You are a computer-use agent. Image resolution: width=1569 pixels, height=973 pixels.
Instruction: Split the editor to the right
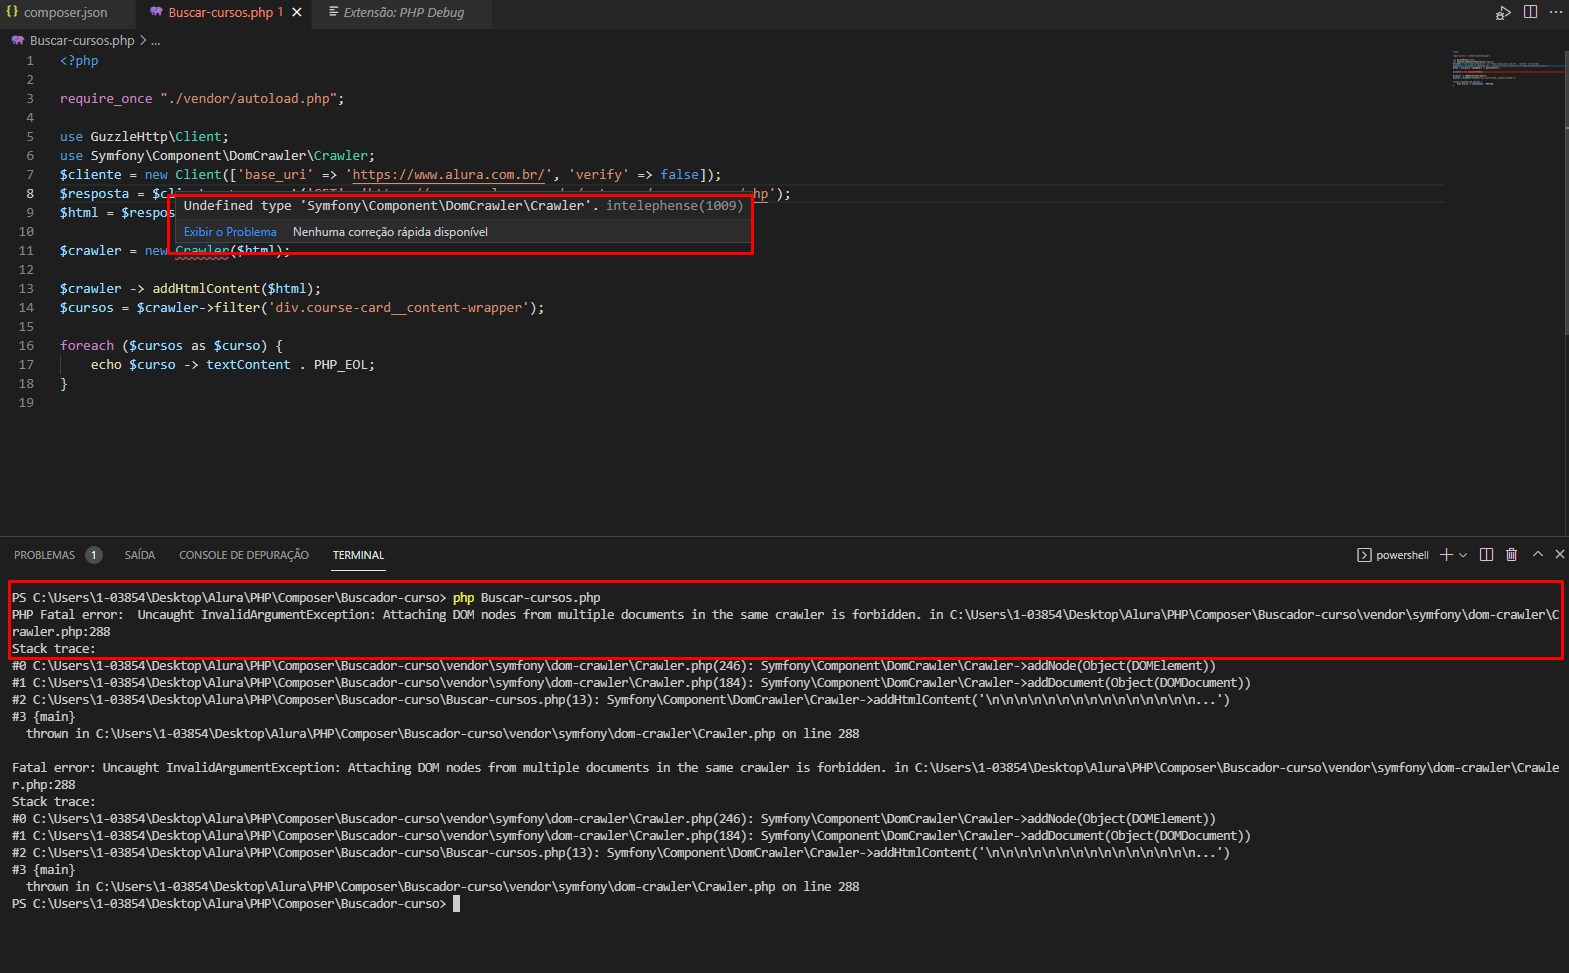tap(1530, 12)
